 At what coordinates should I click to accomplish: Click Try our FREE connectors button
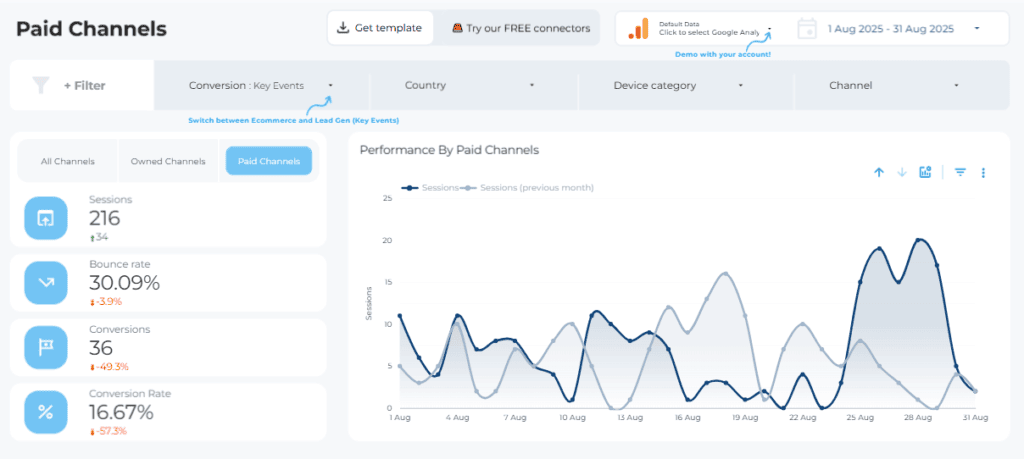point(520,28)
